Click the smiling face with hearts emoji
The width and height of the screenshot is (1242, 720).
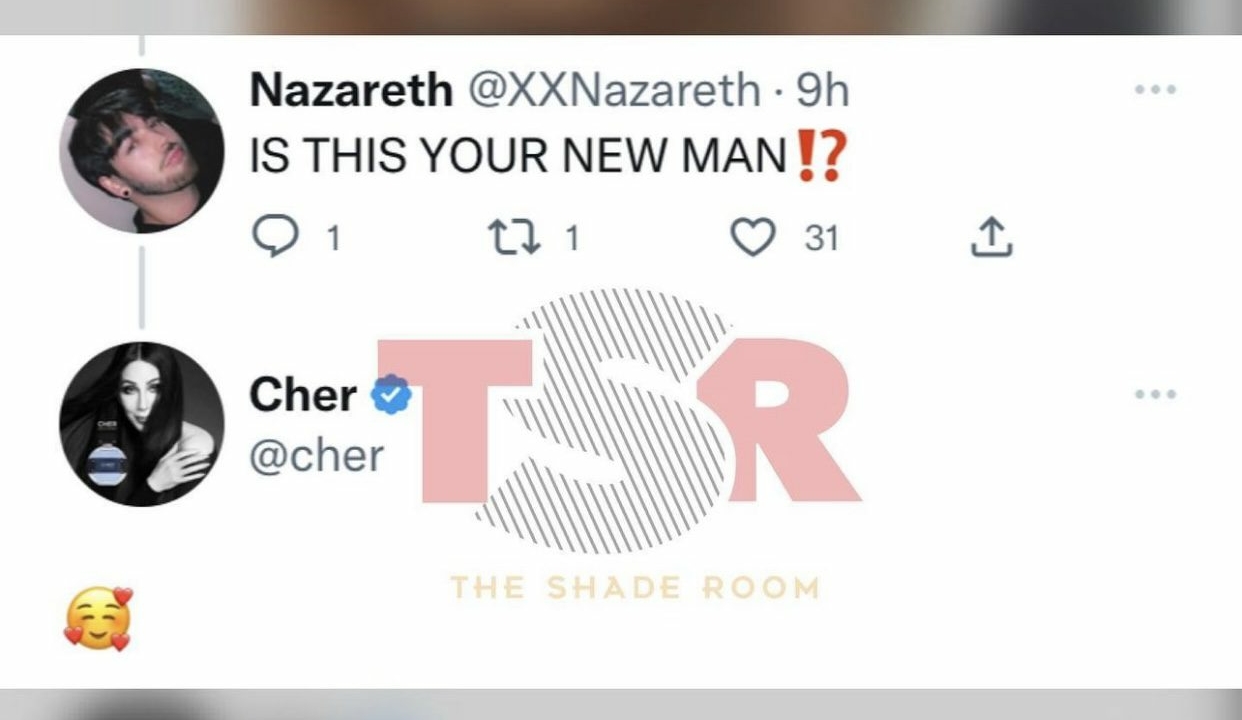98,619
